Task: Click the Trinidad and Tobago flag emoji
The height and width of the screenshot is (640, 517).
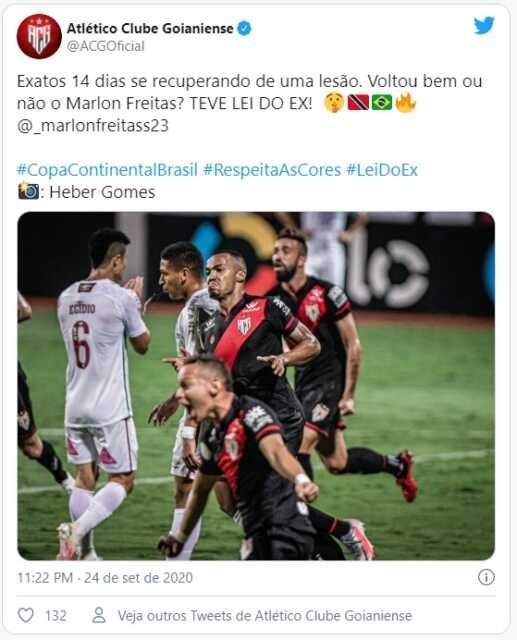Action: click(x=358, y=102)
